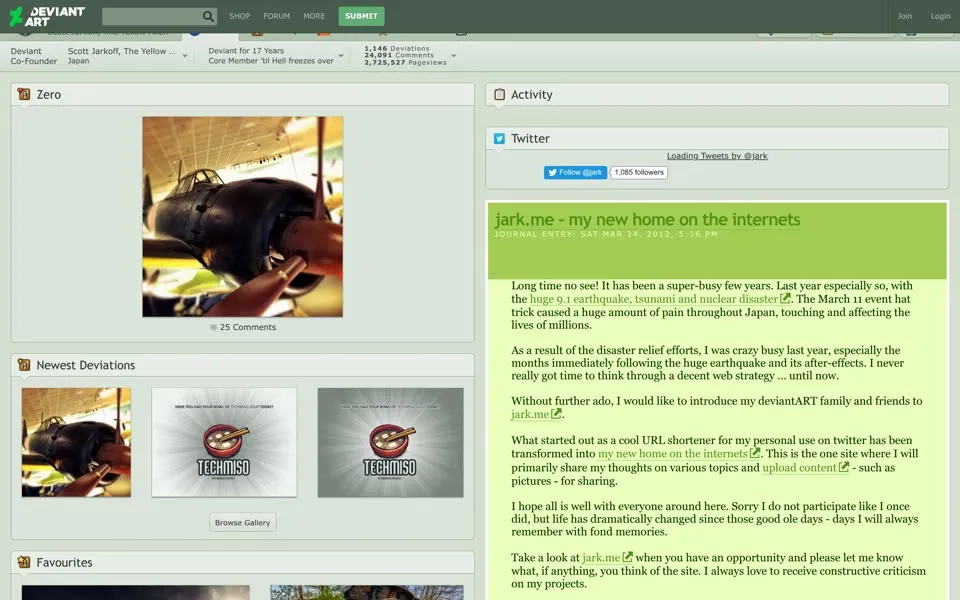960x600 pixels.
Task: Click the green SUBMIT button
Action: [361, 16]
